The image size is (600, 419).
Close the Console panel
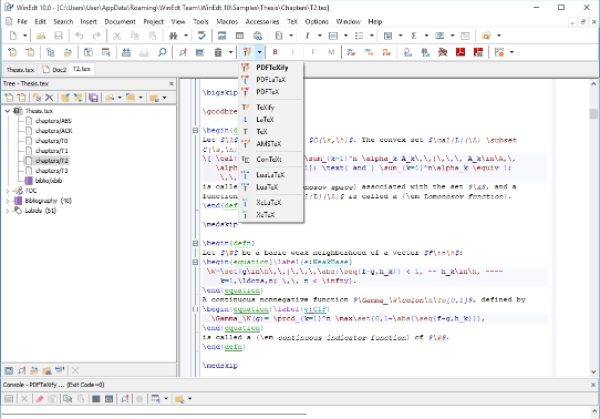(593, 385)
